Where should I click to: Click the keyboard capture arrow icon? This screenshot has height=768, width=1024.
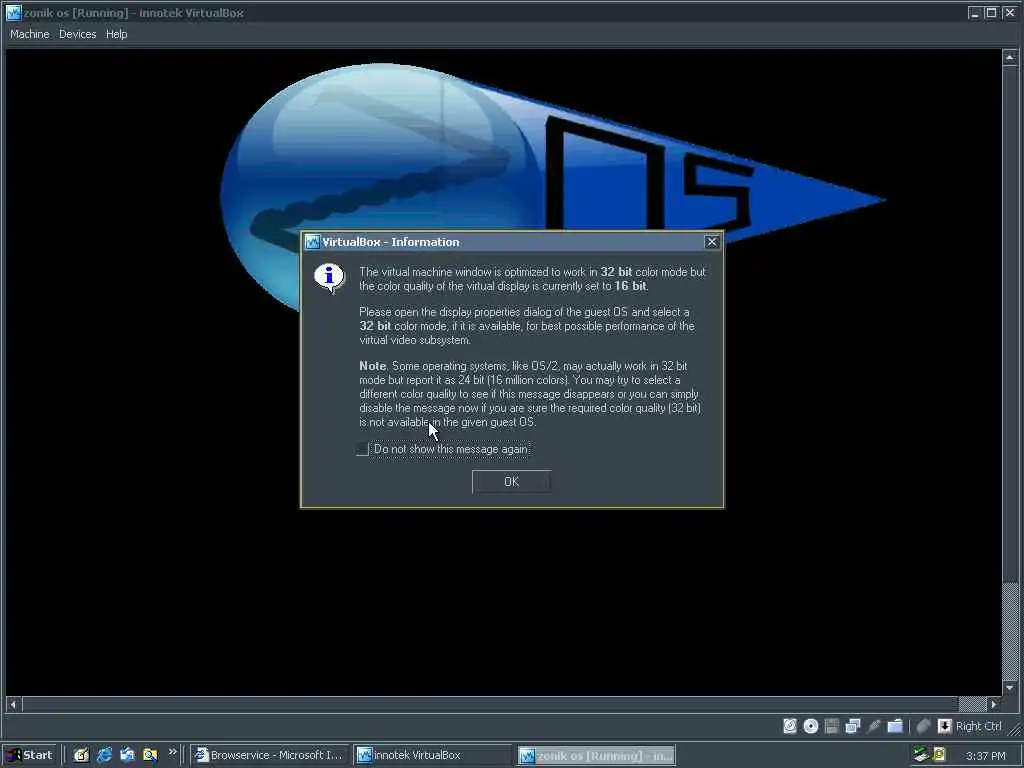click(x=944, y=726)
